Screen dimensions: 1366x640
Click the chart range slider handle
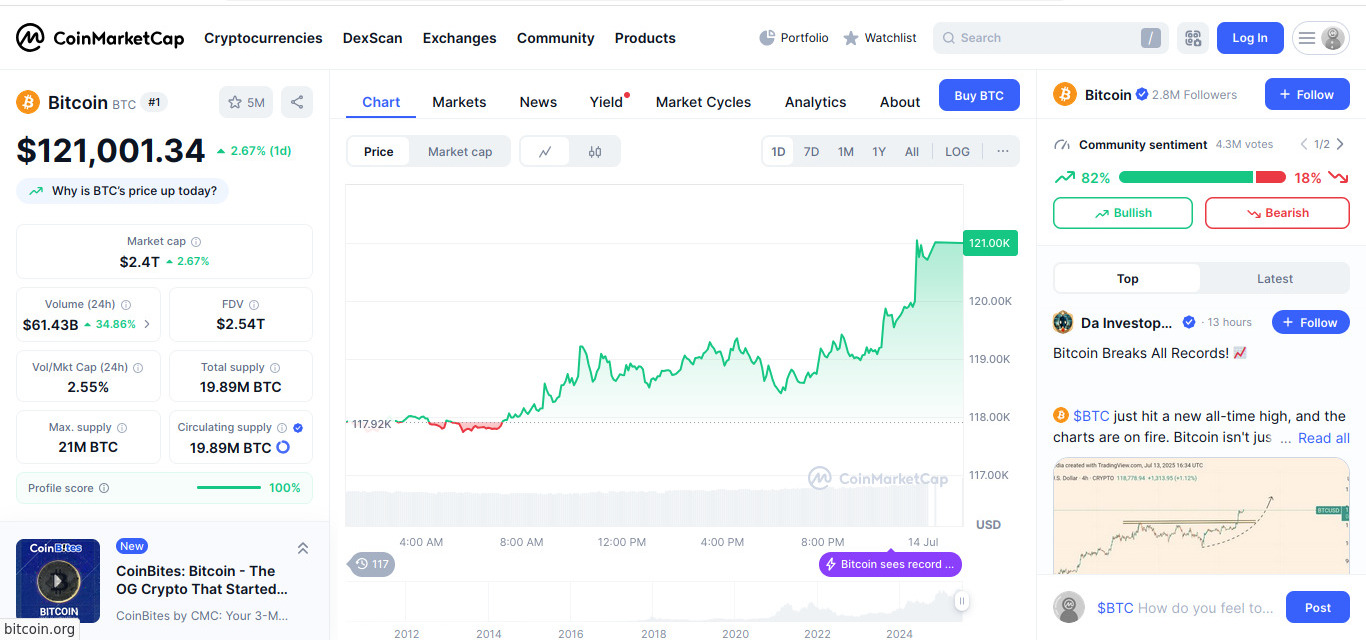(961, 601)
